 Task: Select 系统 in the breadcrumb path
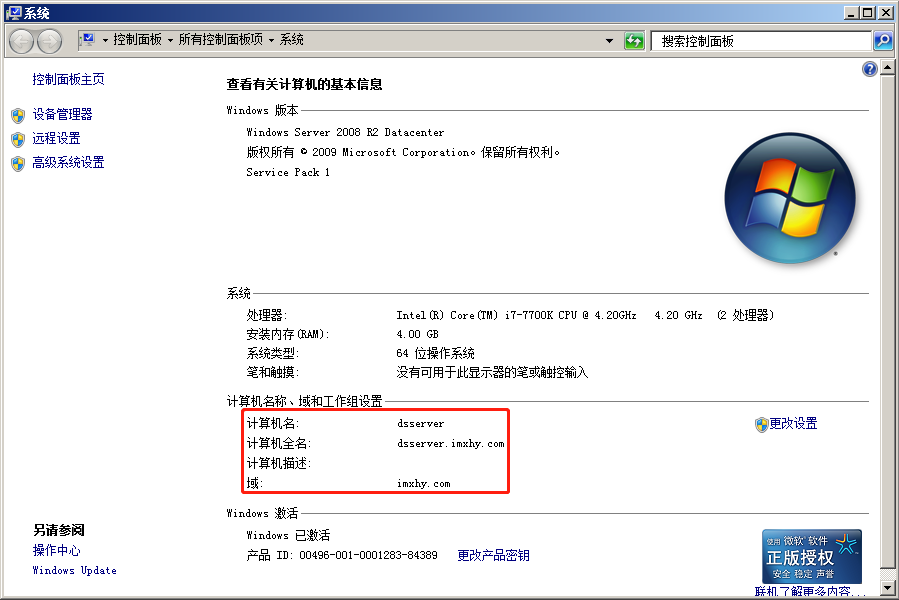tap(292, 40)
